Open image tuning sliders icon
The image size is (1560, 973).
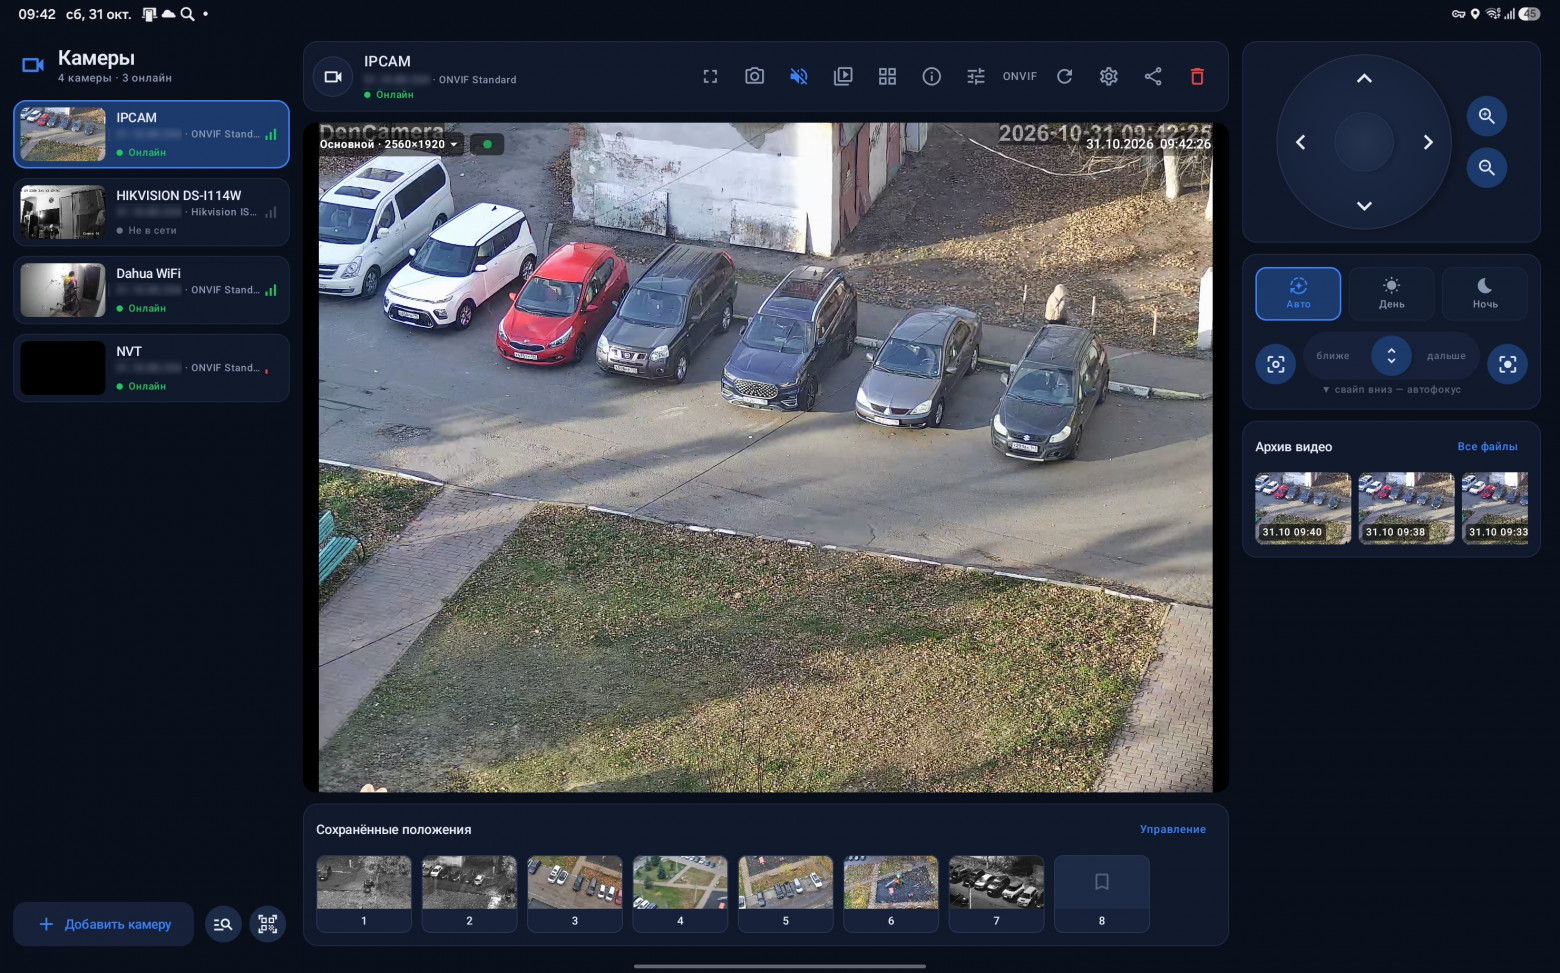point(976,76)
